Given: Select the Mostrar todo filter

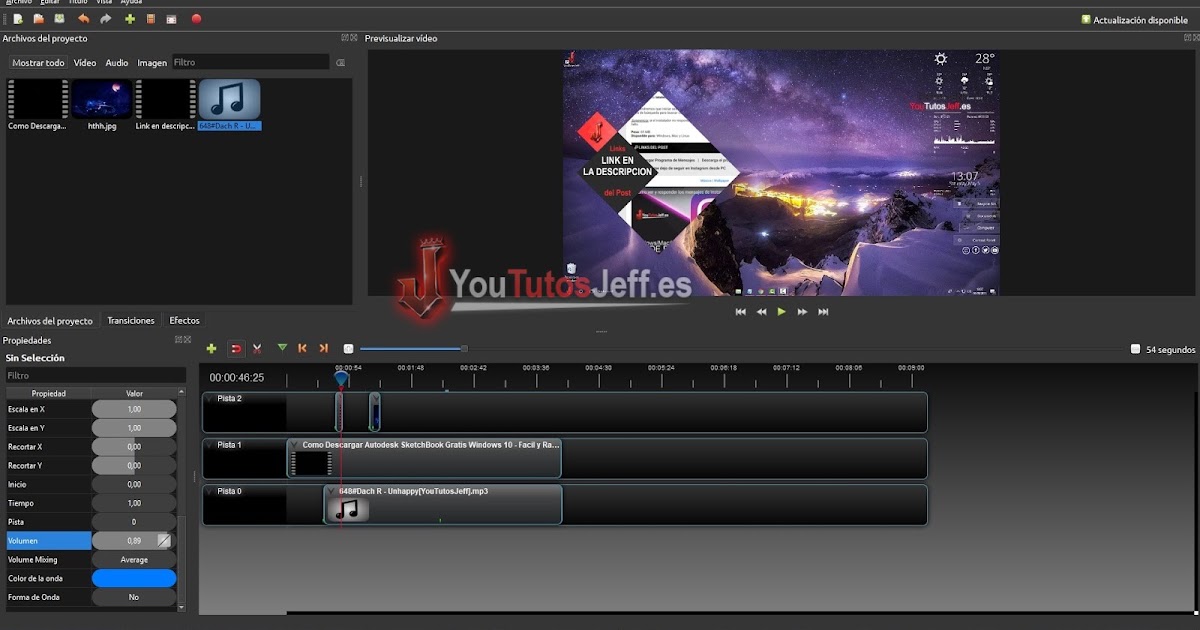Looking at the screenshot, I should [x=38, y=63].
